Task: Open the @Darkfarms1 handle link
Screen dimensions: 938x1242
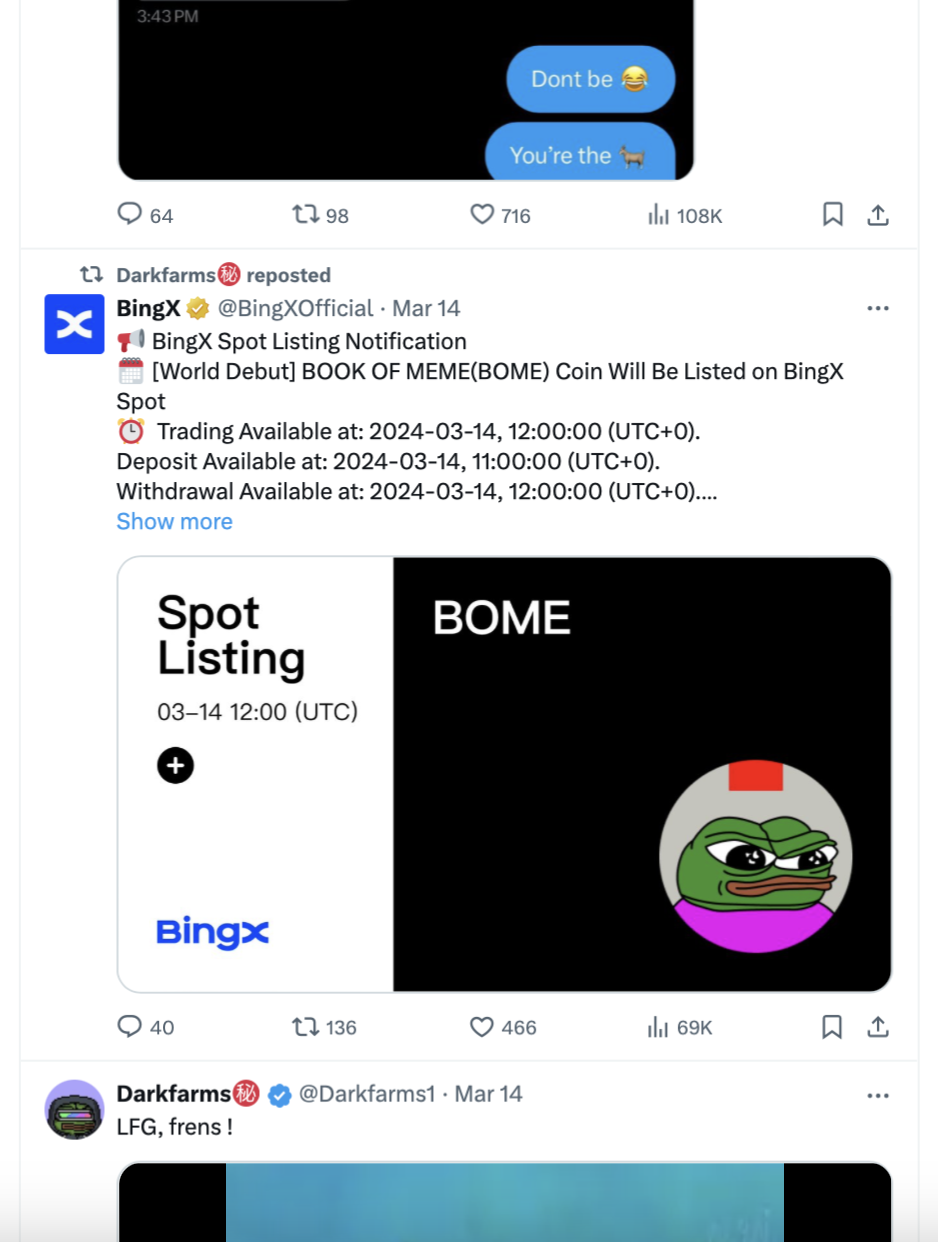Action: click(367, 1094)
